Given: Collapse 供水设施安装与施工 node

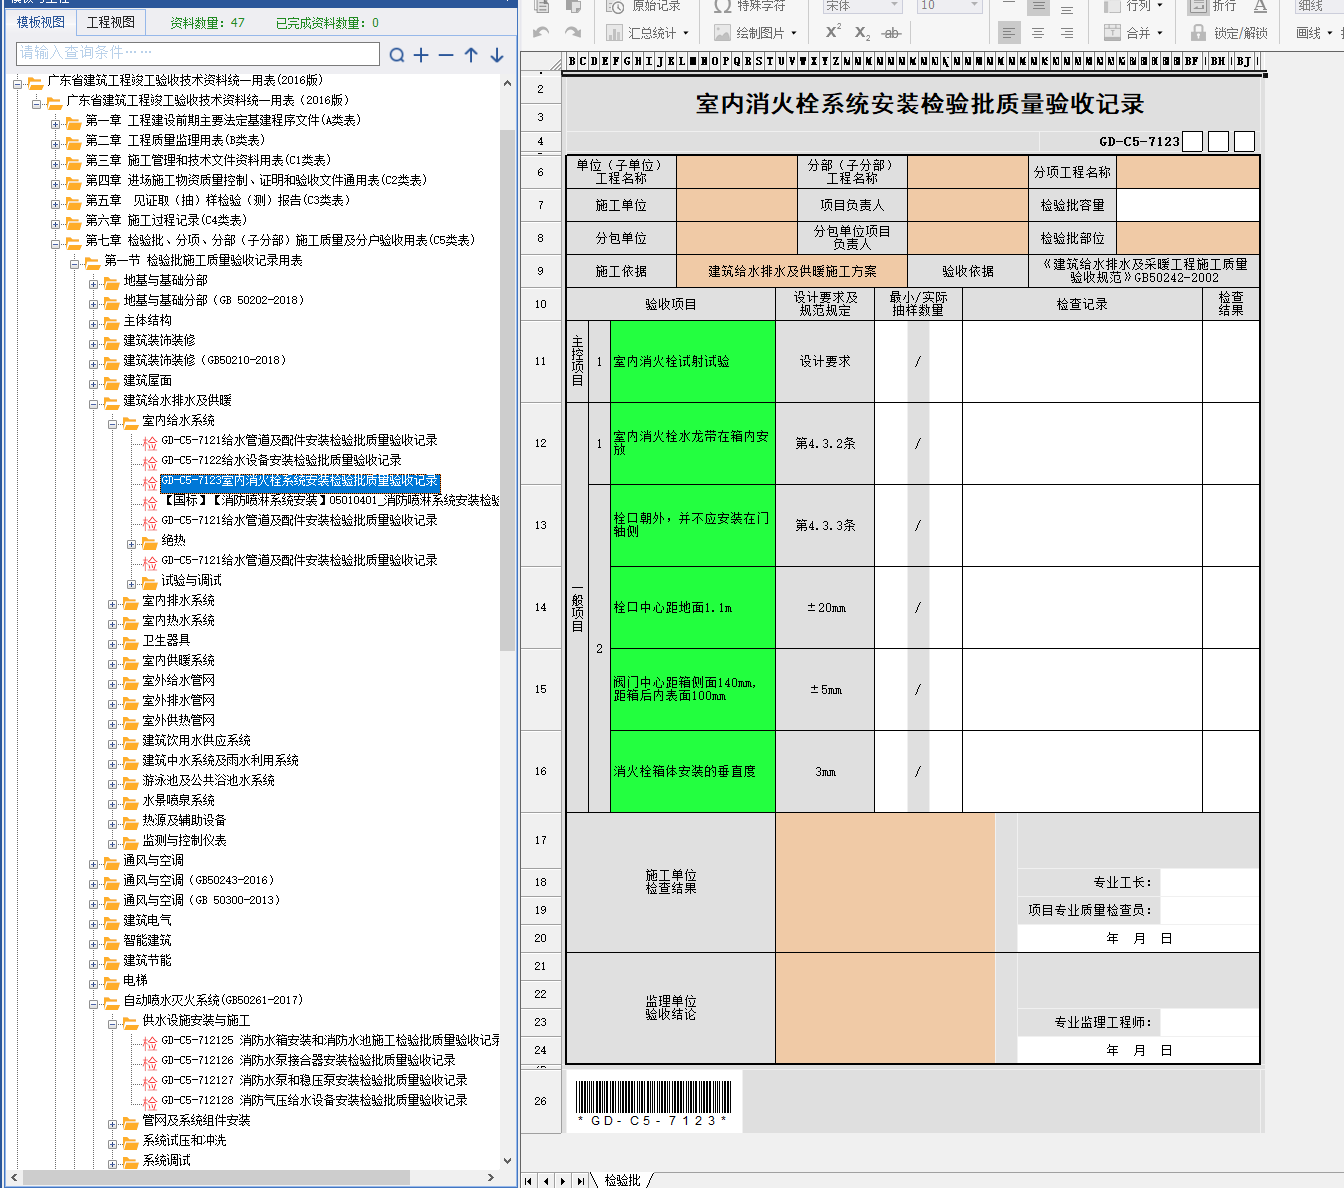Looking at the screenshot, I should (113, 1023).
